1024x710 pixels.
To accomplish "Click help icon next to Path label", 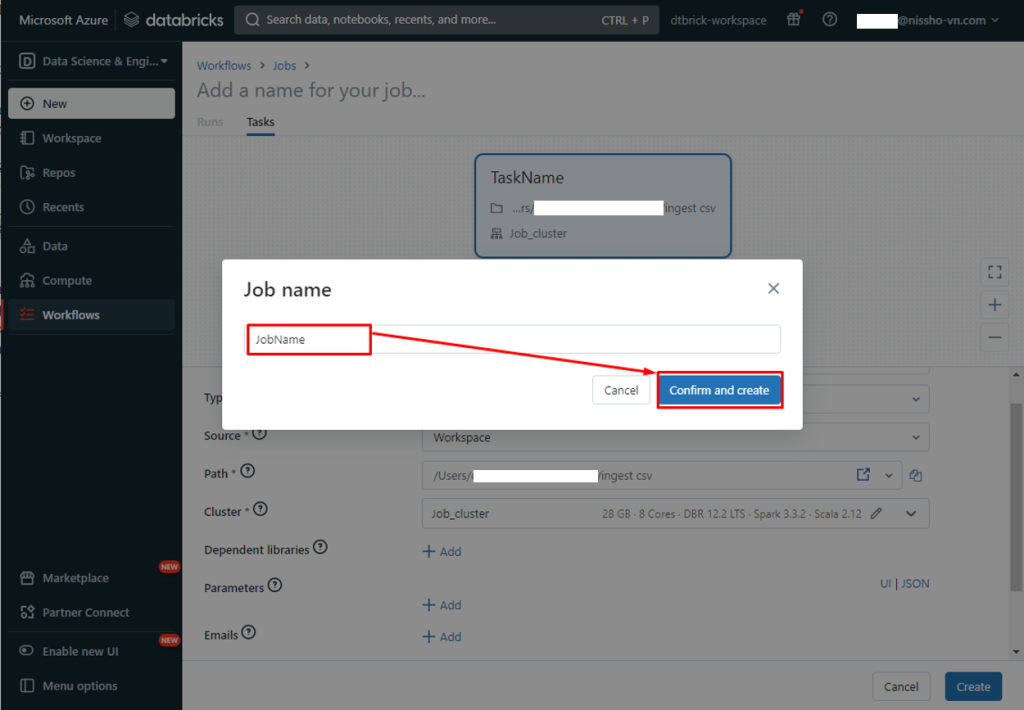I will click(248, 471).
